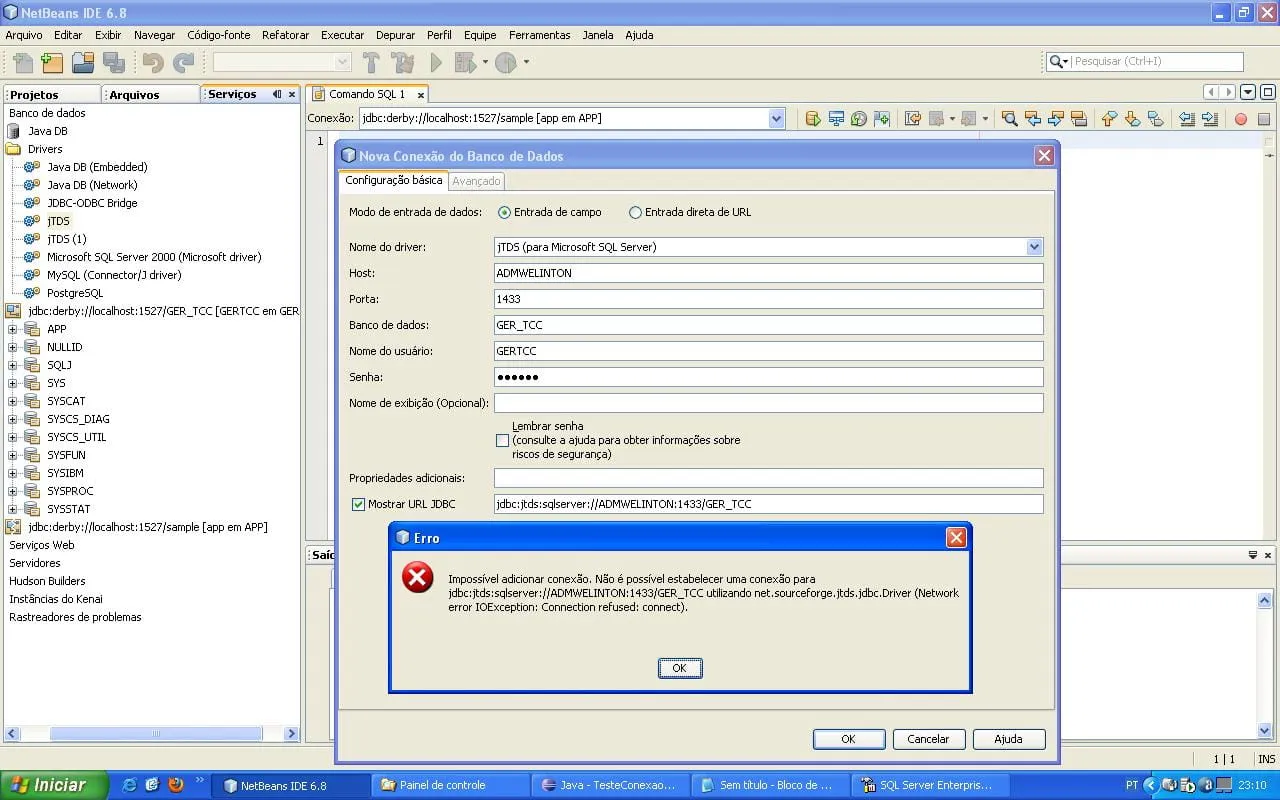Open the Refatorar menu

click(x=285, y=35)
